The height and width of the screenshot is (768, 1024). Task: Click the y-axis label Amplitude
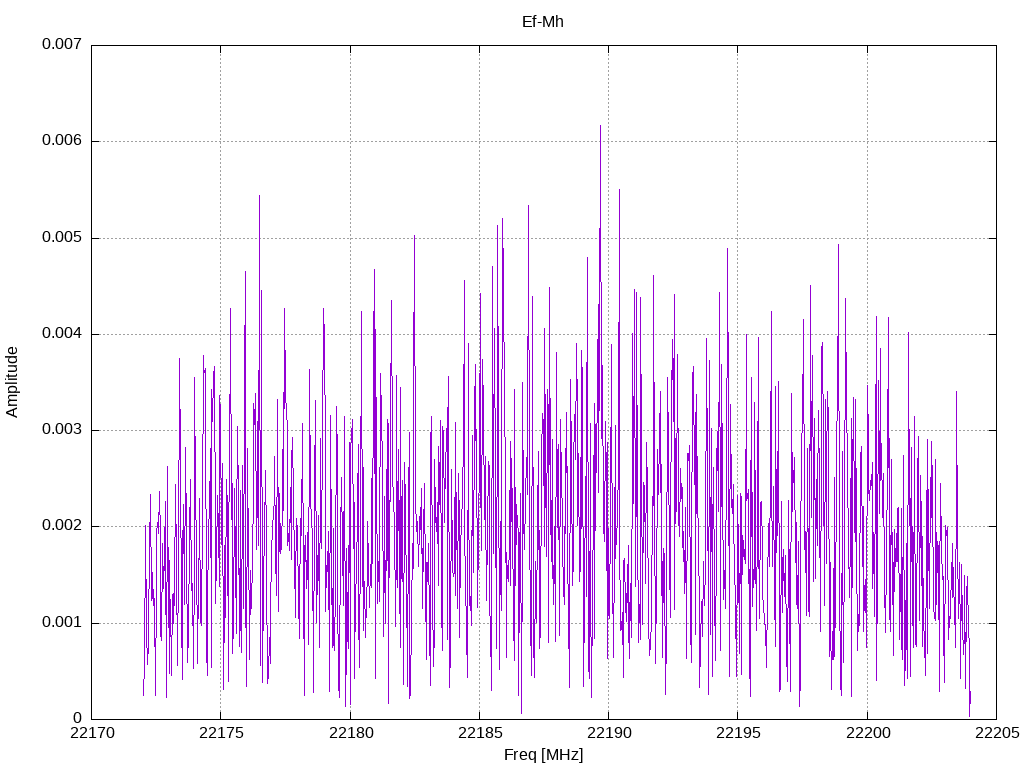pos(12,382)
